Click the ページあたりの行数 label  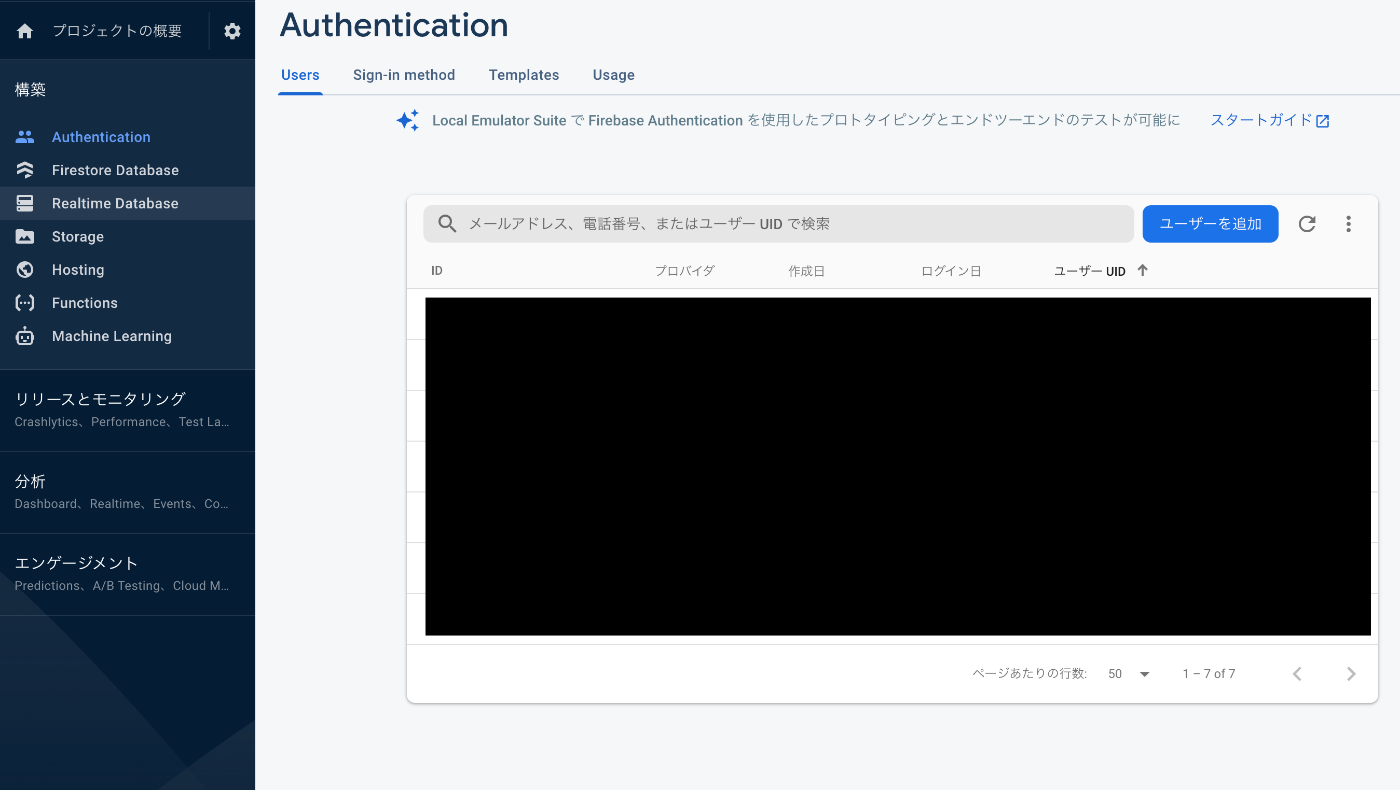1029,674
